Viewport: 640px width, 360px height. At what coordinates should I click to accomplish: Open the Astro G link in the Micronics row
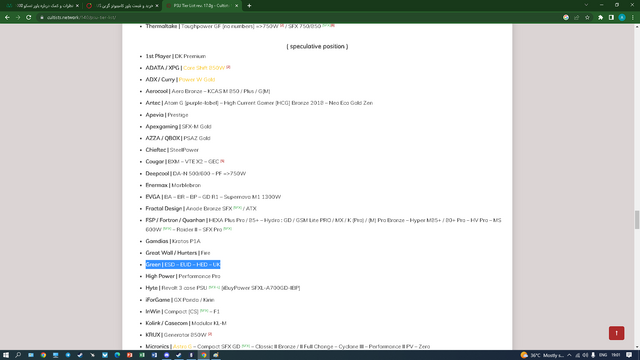[182, 347]
